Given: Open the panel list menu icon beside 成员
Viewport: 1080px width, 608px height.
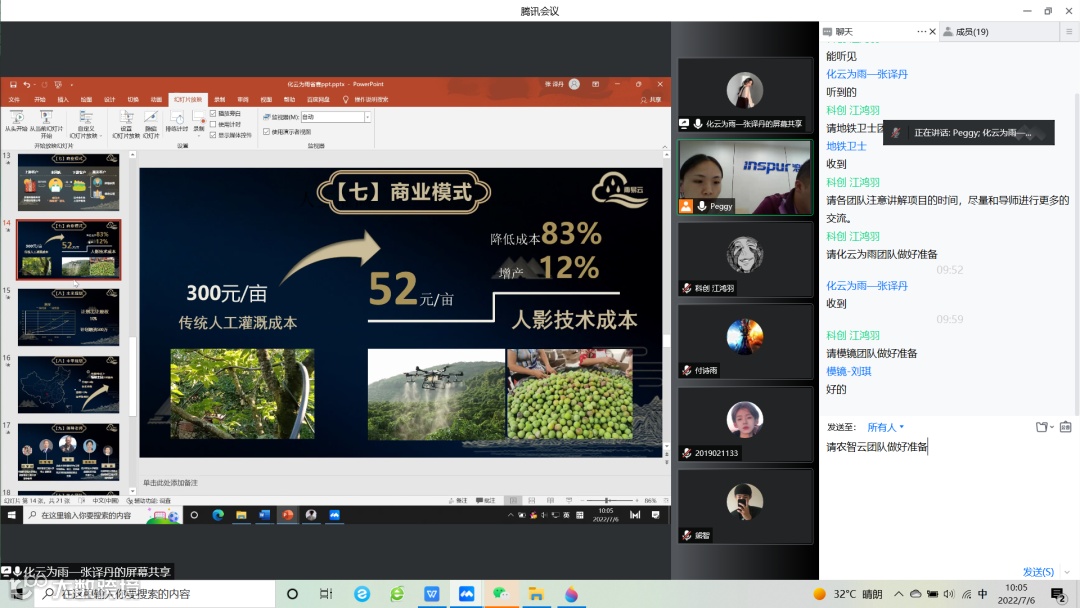Looking at the screenshot, I should coord(1069,32).
